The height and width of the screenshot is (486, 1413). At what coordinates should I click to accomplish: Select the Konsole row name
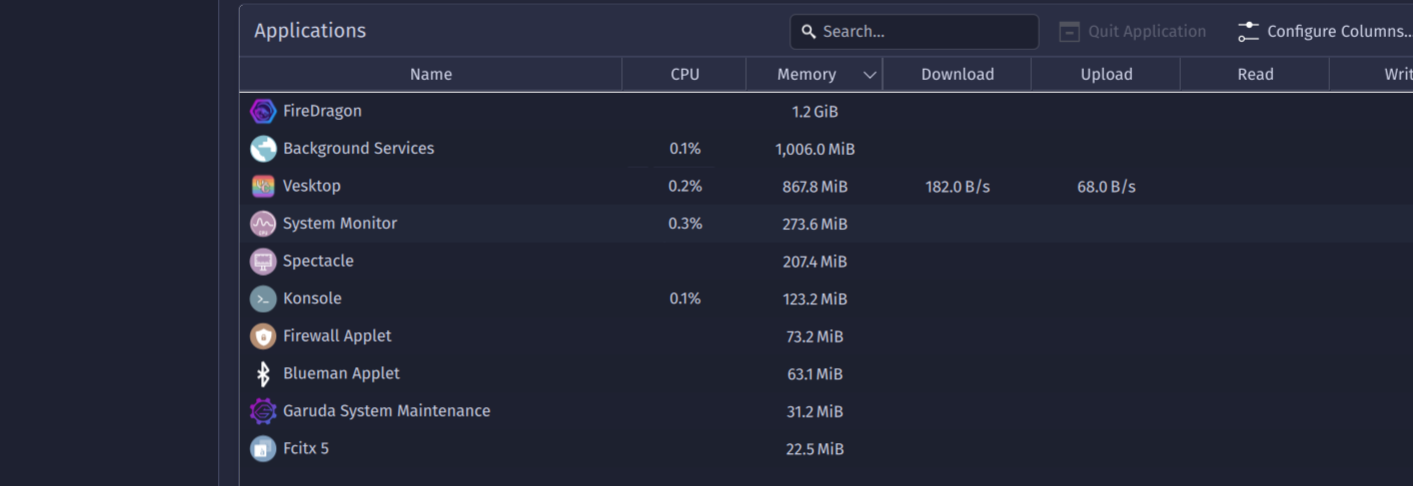pyautogui.click(x=312, y=298)
